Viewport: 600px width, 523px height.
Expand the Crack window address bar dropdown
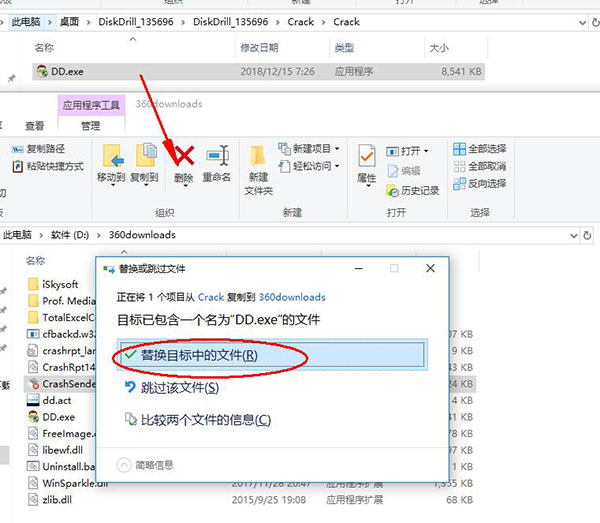(x=582, y=23)
